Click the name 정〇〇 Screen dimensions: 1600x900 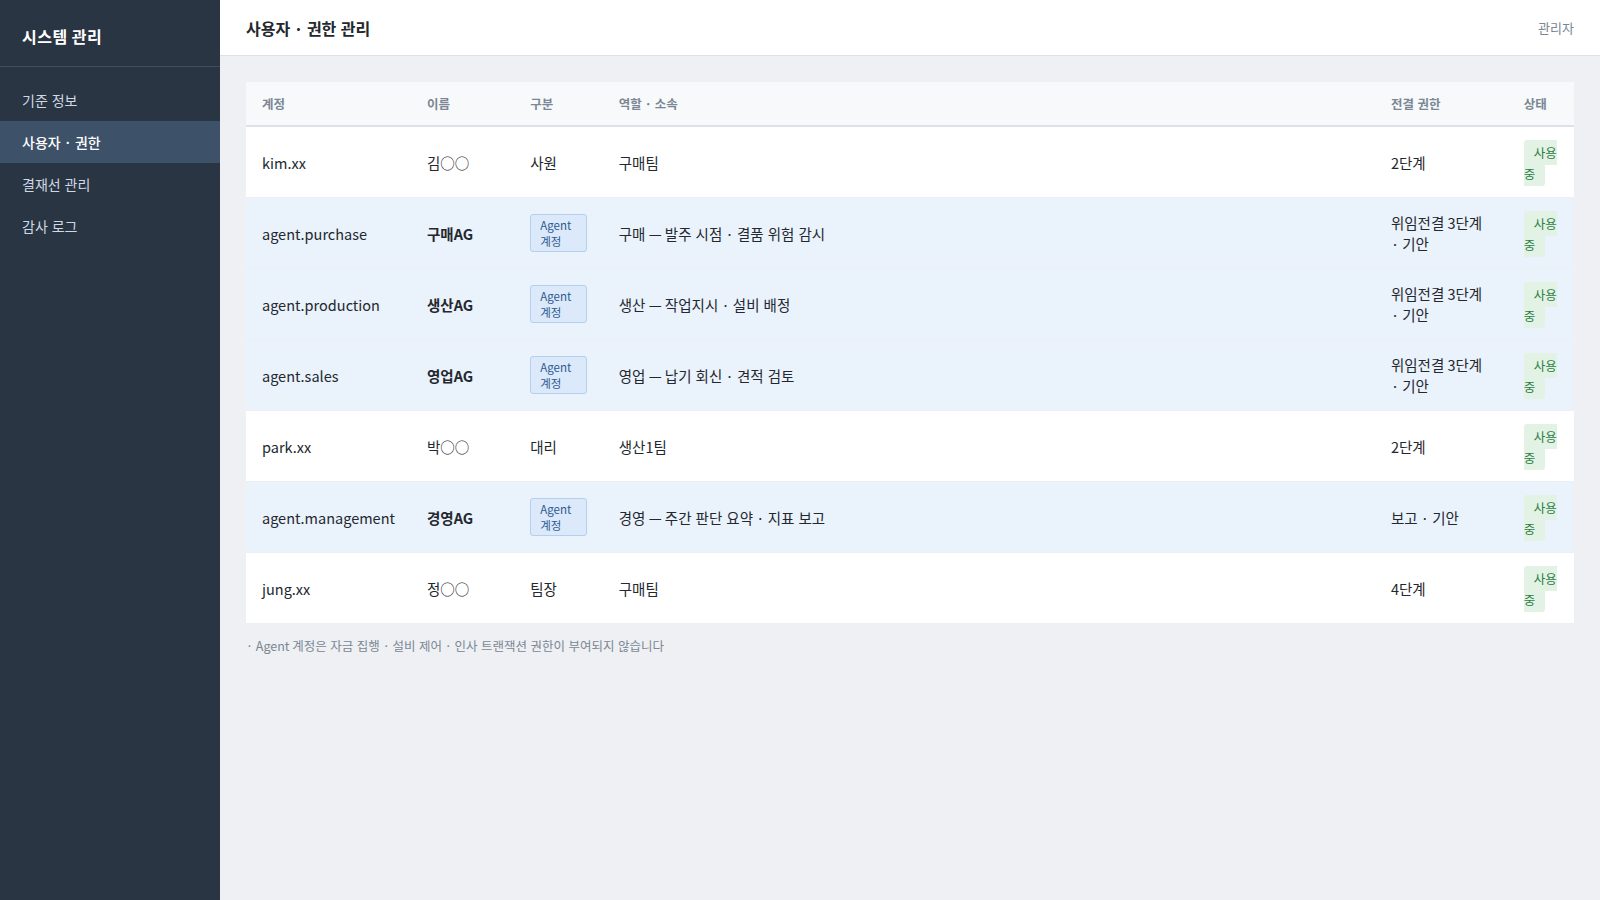(x=448, y=589)
